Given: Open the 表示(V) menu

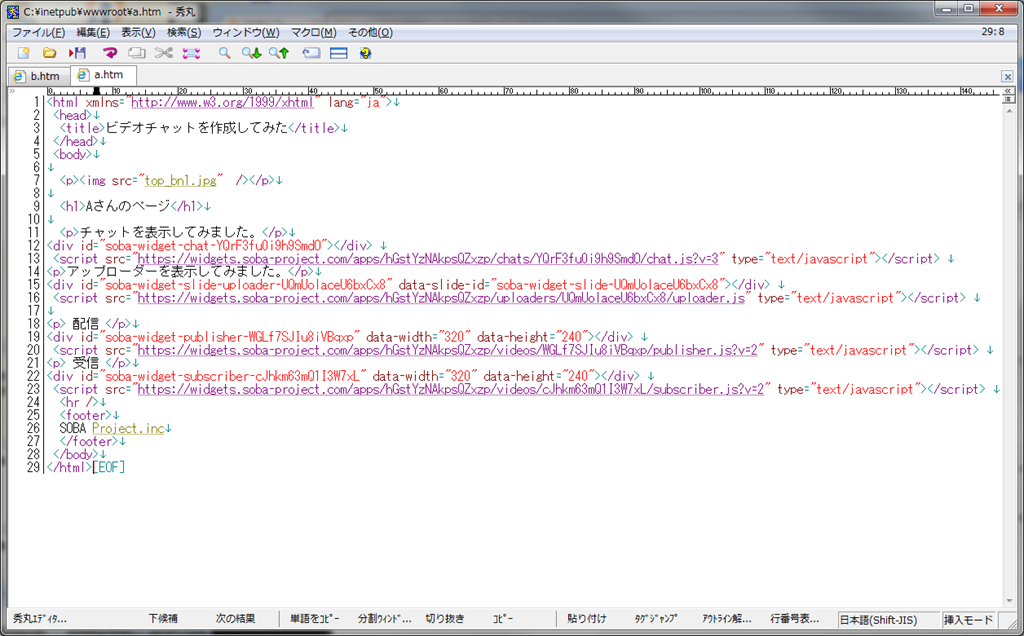Looking at the screenshot, I should point(138,32).
